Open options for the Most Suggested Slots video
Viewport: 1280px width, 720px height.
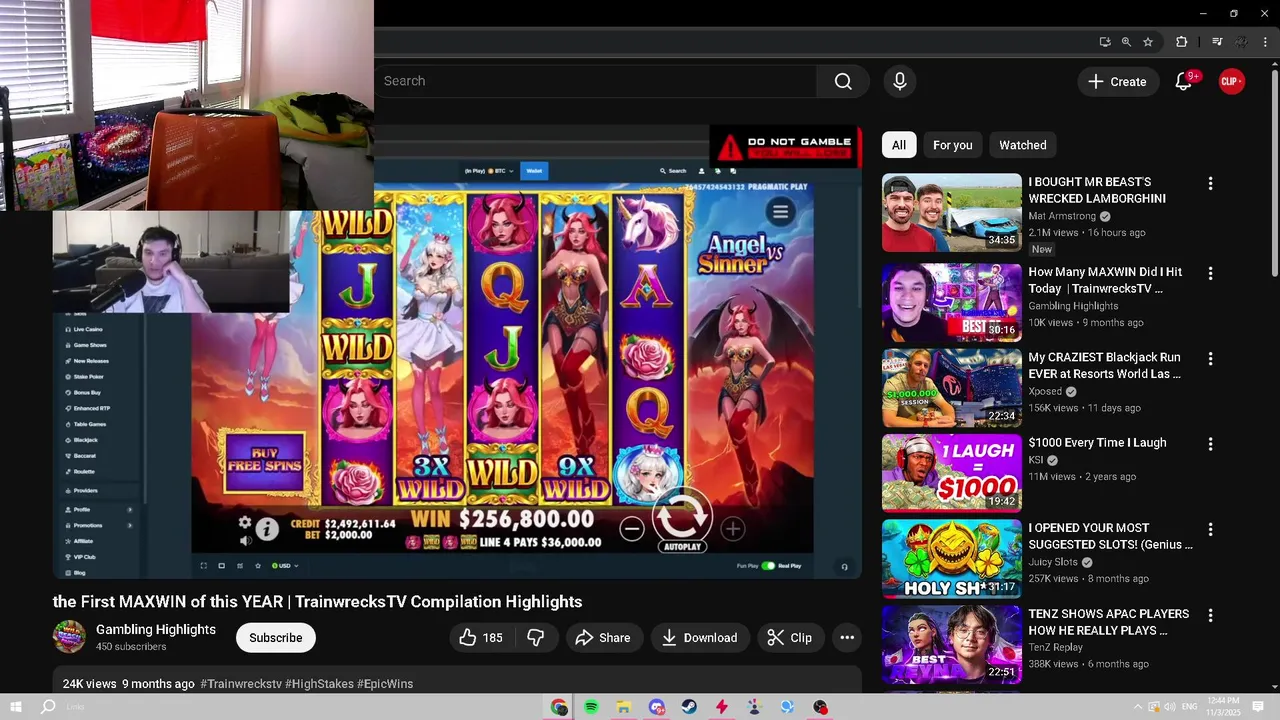point(1210,529)
